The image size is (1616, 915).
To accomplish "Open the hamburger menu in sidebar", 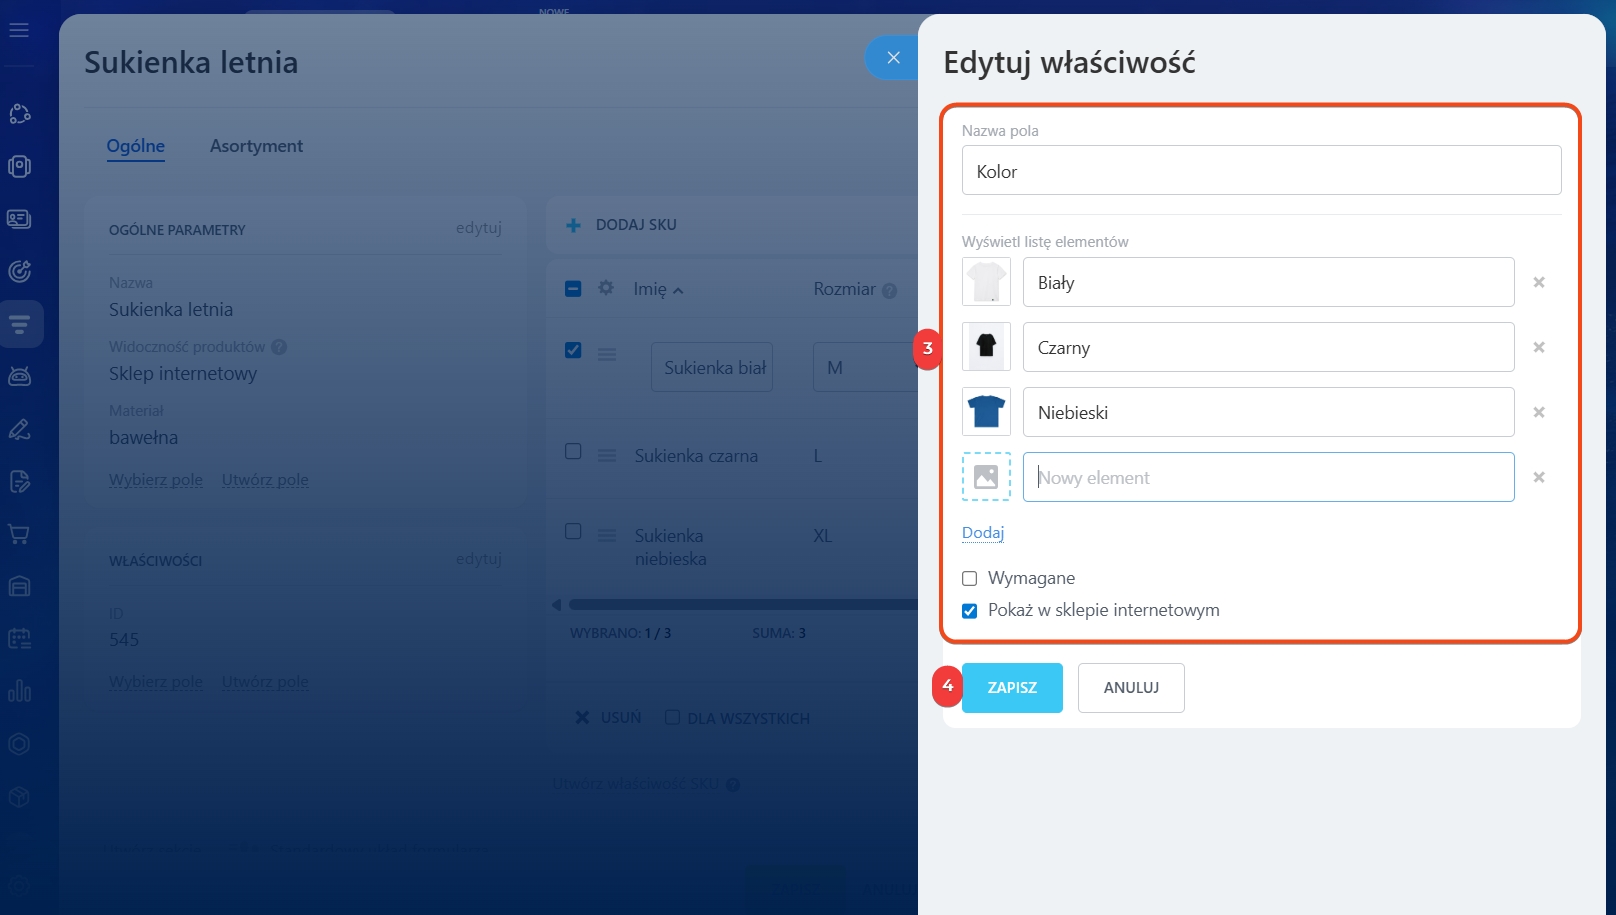I will 19,30.
